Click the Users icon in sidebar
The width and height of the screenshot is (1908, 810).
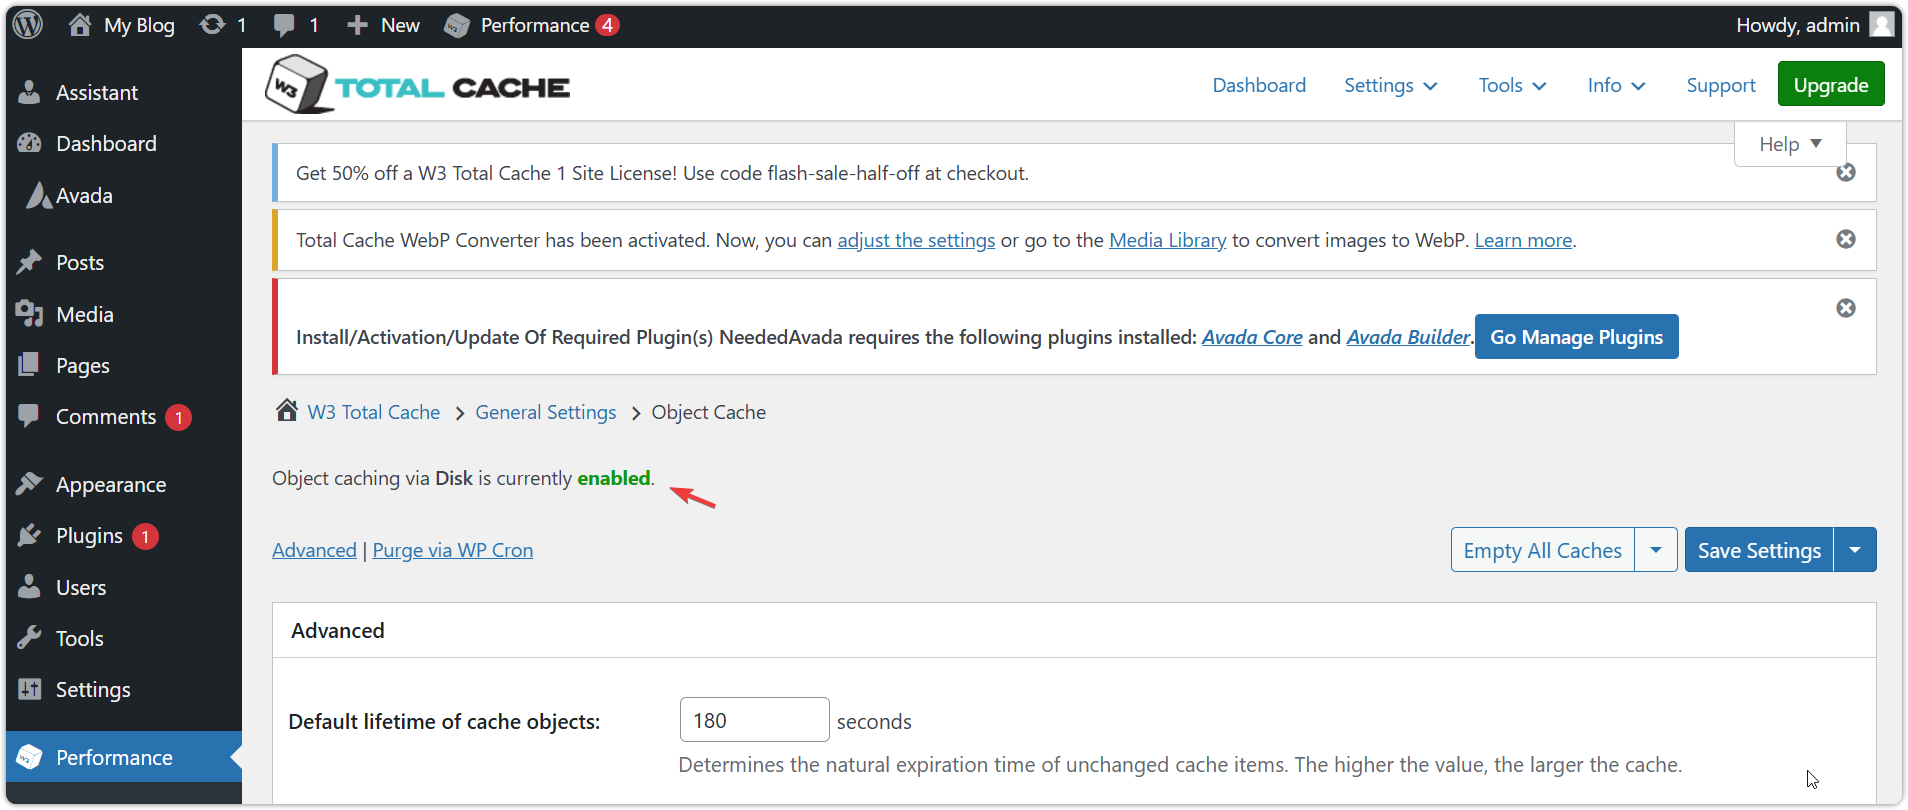pyautogui.click(x=30, y=586)
